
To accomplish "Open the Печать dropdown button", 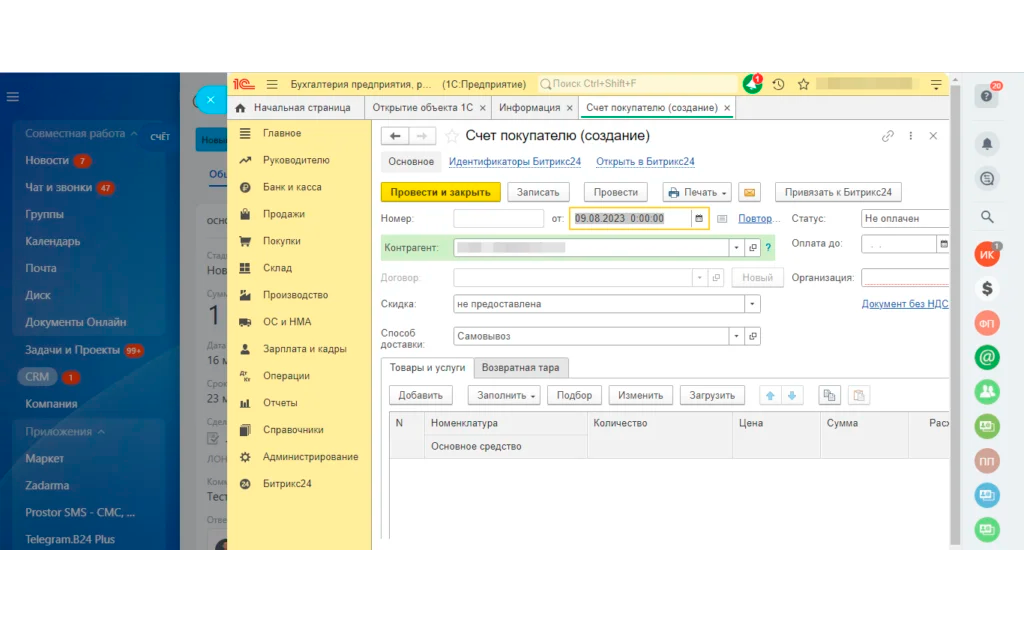I will point(697,192).
